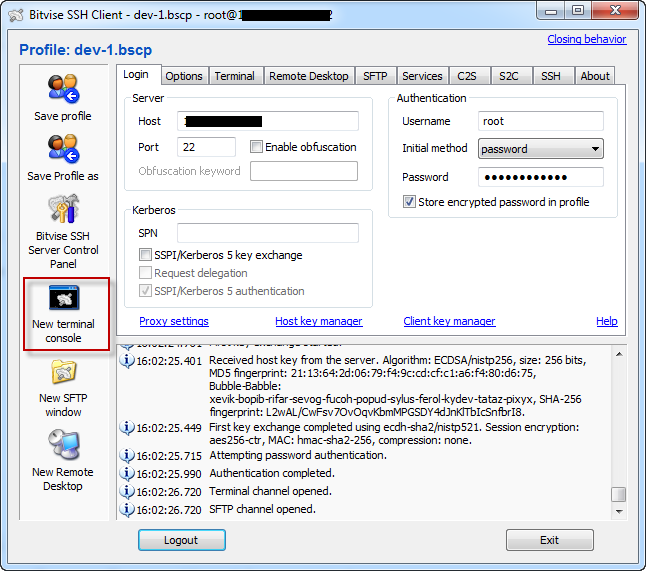Viewport: 646px width, 571px height.
Task: Click info icon of First key exchange completed entry
Action: tap(127, 428)
